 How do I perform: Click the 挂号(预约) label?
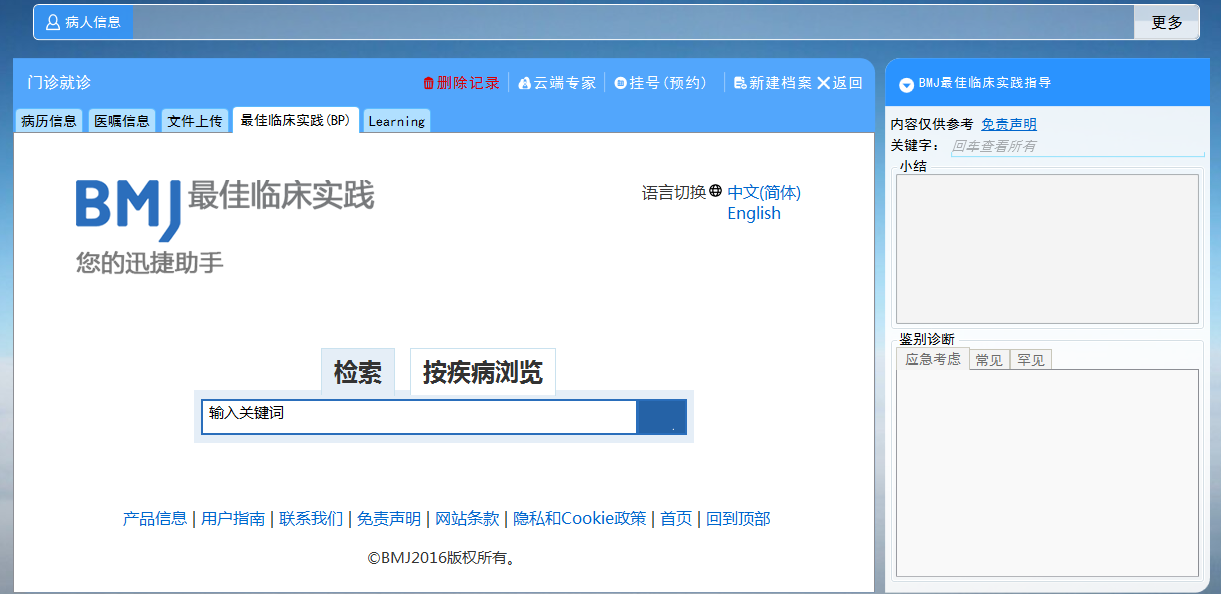point(669,83)
